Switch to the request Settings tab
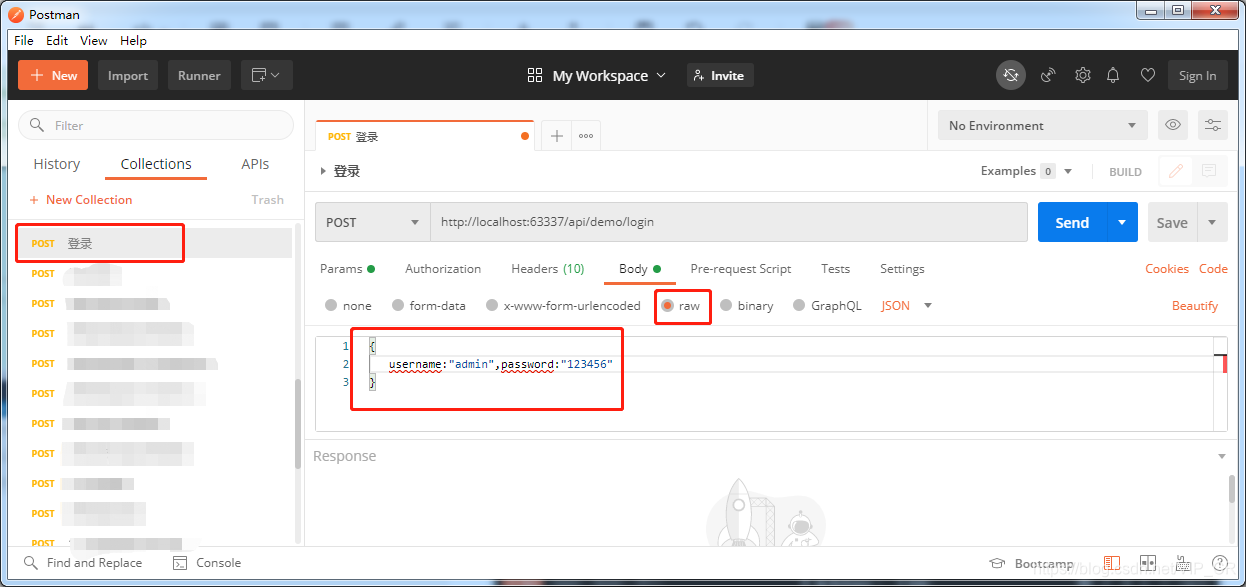1246x587 pixels. [902, 269]
